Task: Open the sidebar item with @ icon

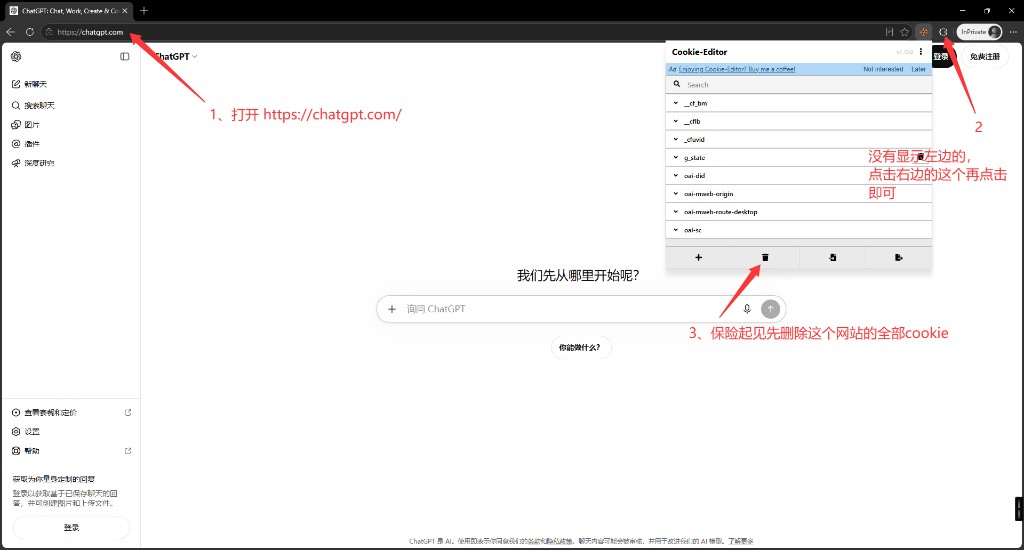Action: (x=71, y=144)
